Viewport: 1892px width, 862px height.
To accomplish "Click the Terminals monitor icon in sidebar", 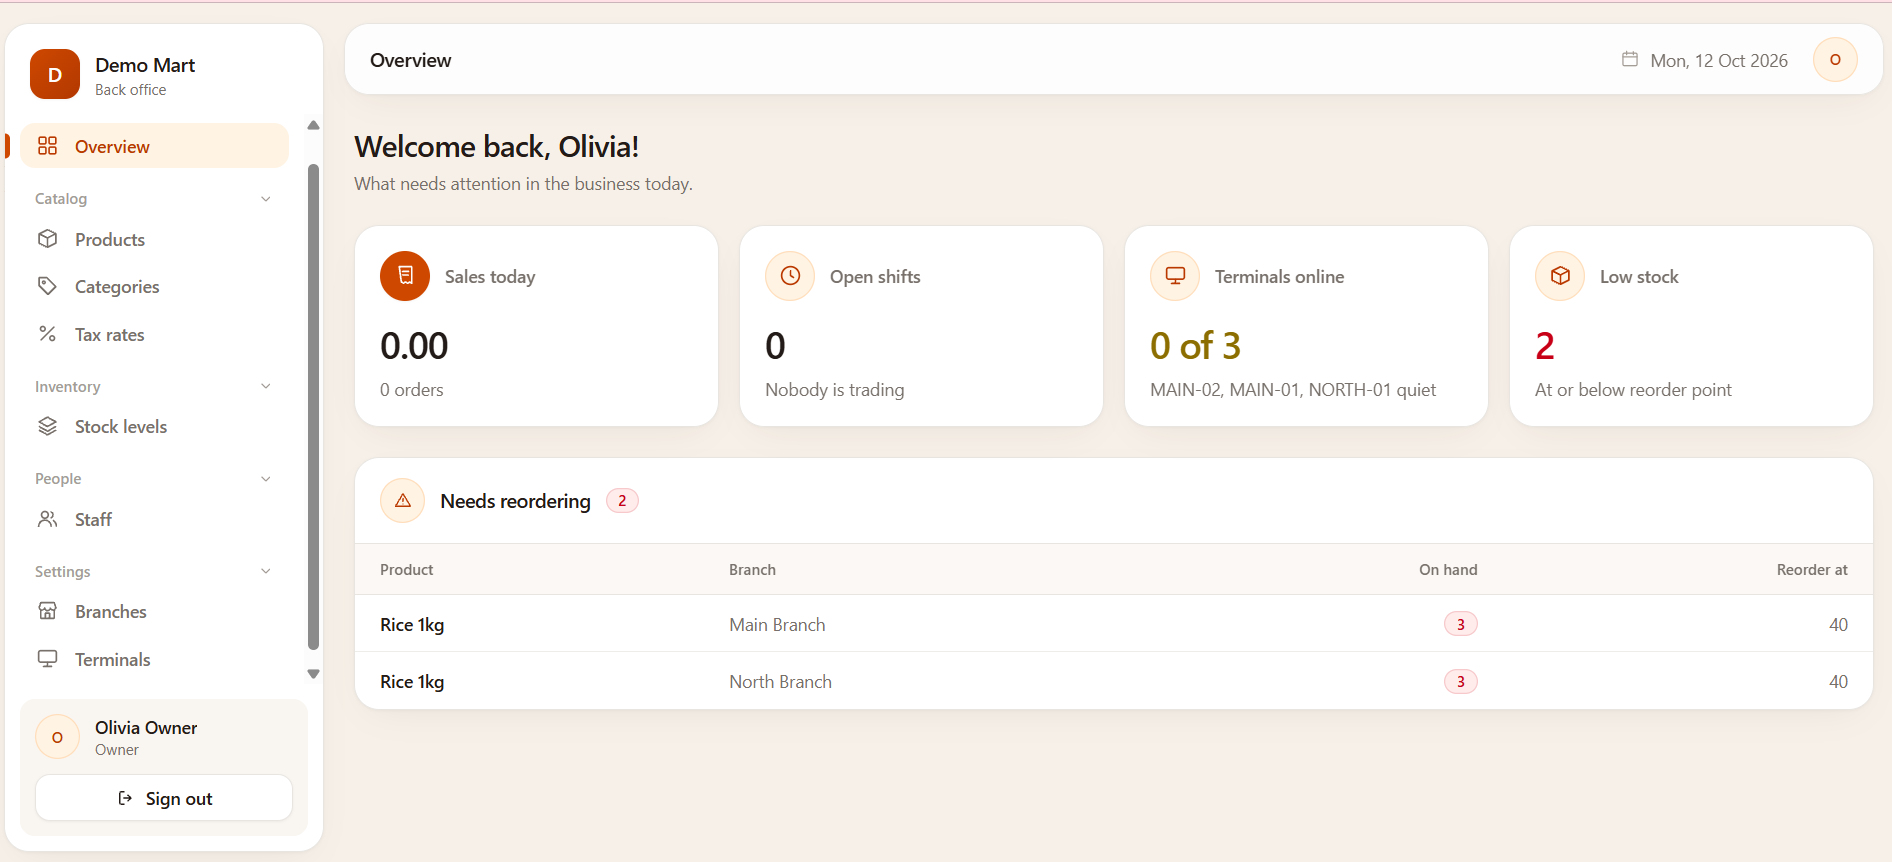I will (x=47, y=659).
